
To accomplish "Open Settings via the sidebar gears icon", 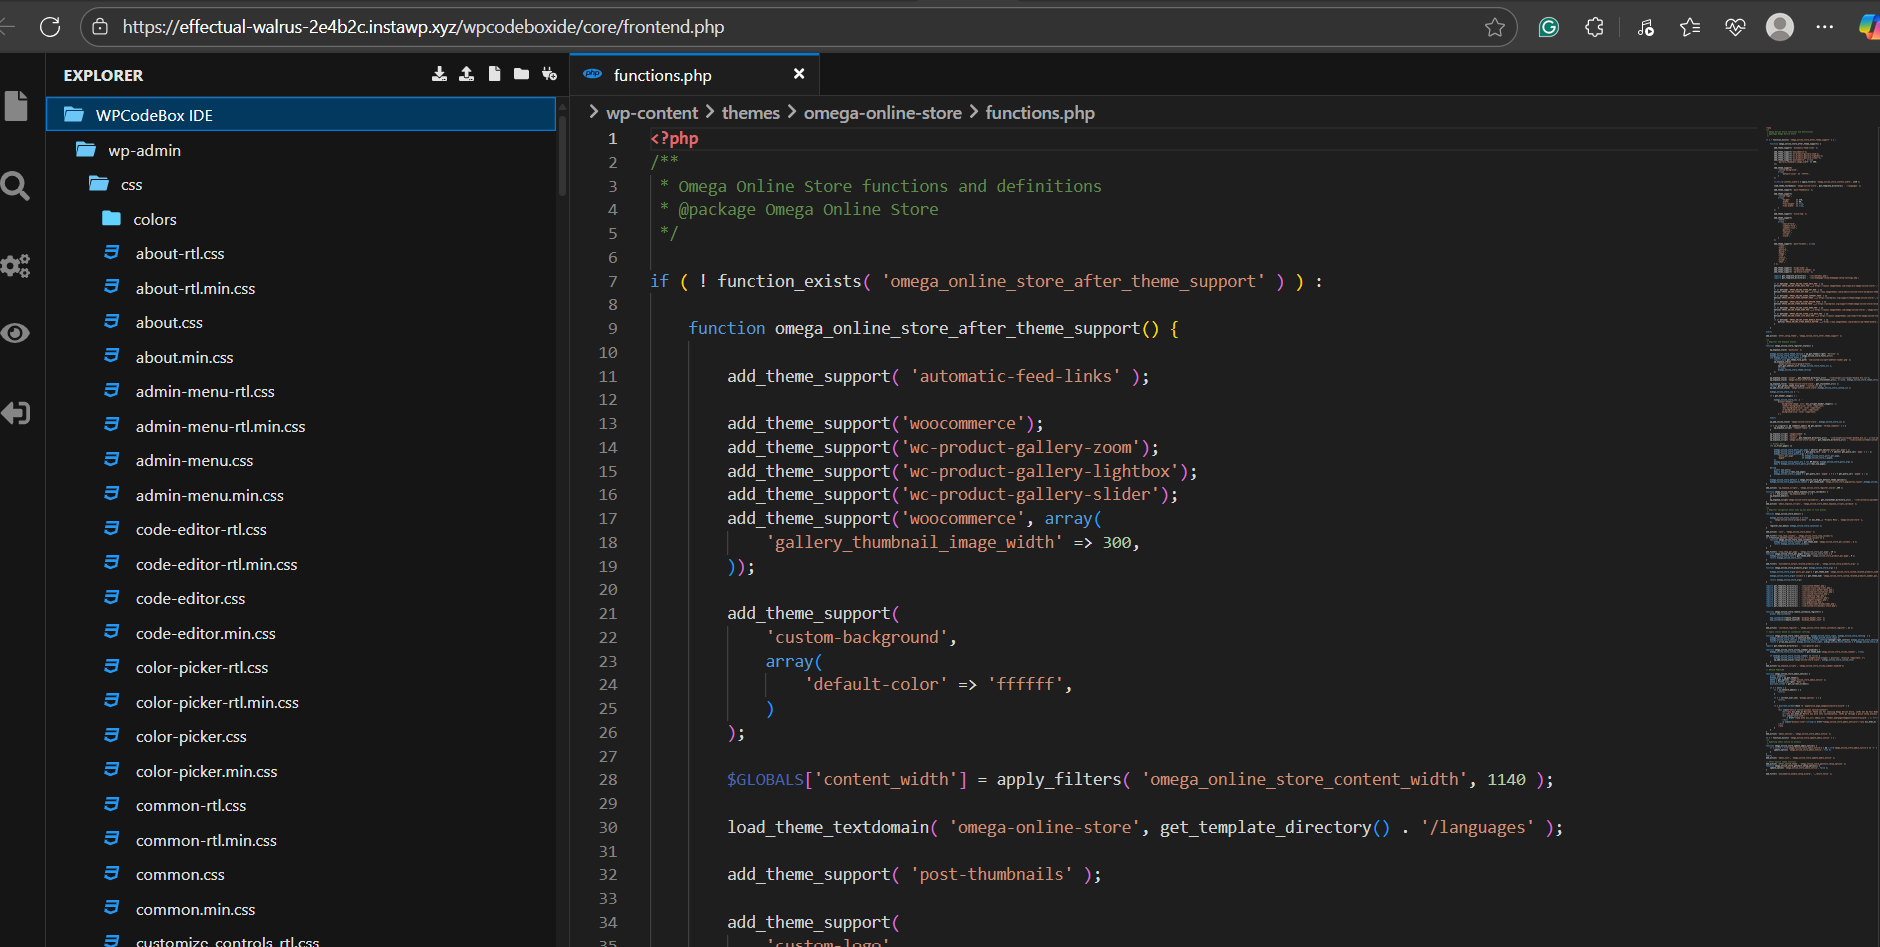I will (x=15, y=265).
